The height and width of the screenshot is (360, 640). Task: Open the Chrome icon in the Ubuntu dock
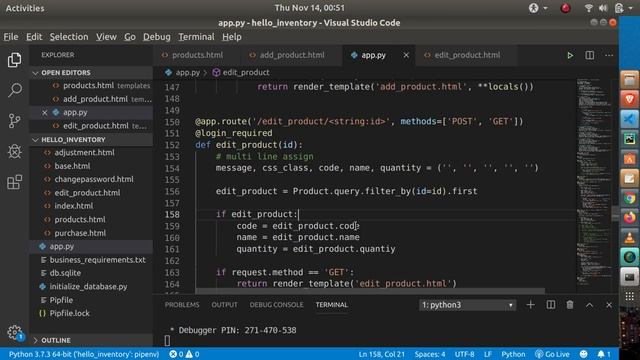pyautogui.click(x=629, y=198)
